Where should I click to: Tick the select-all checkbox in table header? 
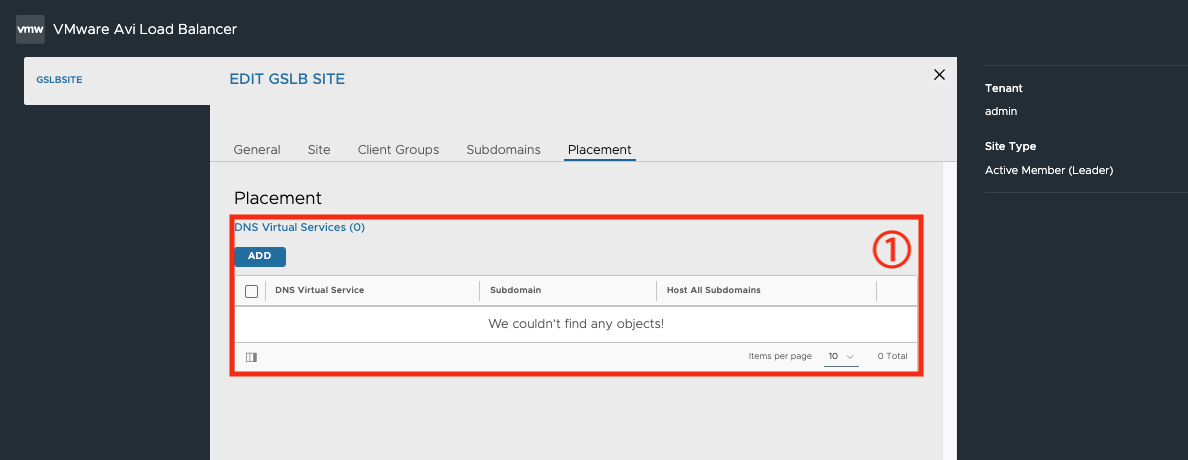click(x=252, y=291)
